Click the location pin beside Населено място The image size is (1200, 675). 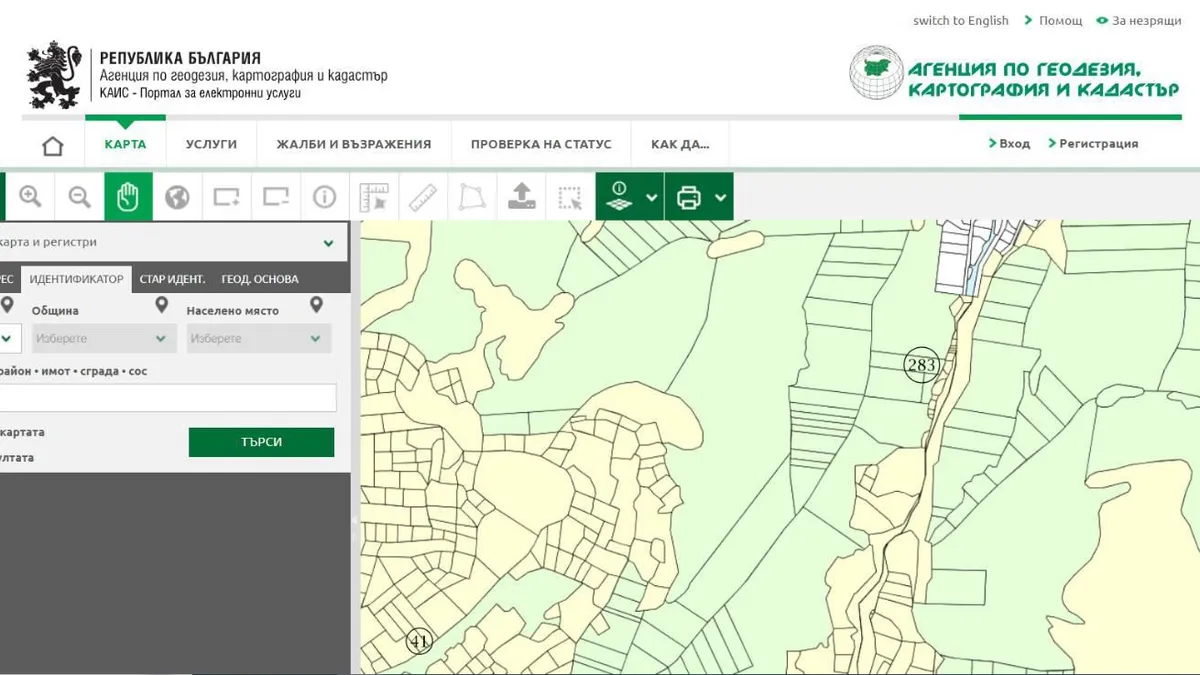coord(317,306)
